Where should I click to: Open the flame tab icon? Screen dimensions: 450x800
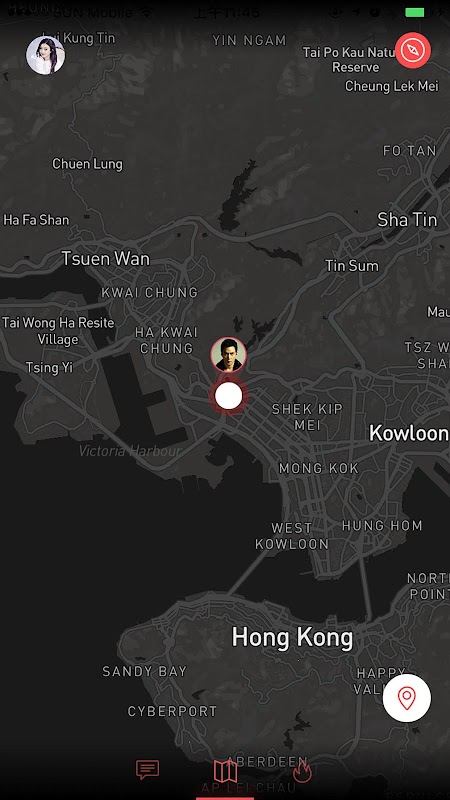coord(302,770)
